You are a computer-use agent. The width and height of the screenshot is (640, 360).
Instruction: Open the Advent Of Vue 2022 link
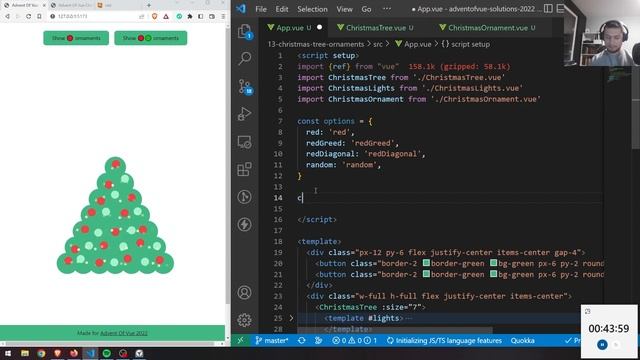124,333
